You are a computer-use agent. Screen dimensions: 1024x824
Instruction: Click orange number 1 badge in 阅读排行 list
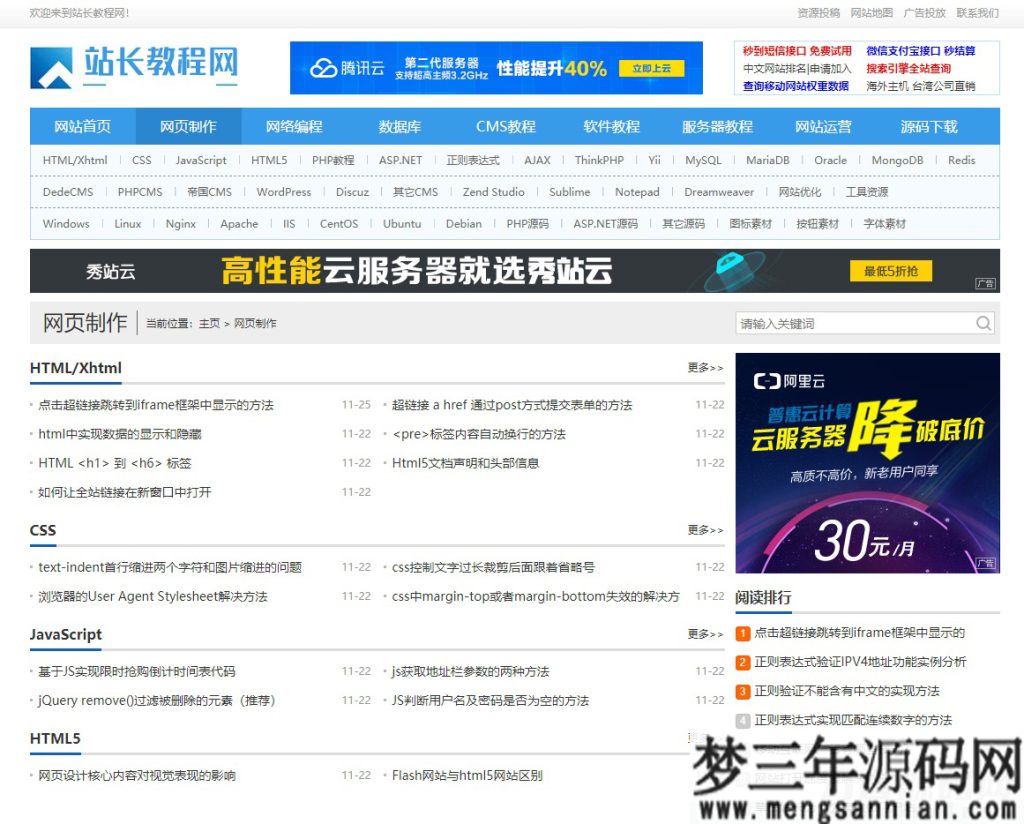click(741, 633)
